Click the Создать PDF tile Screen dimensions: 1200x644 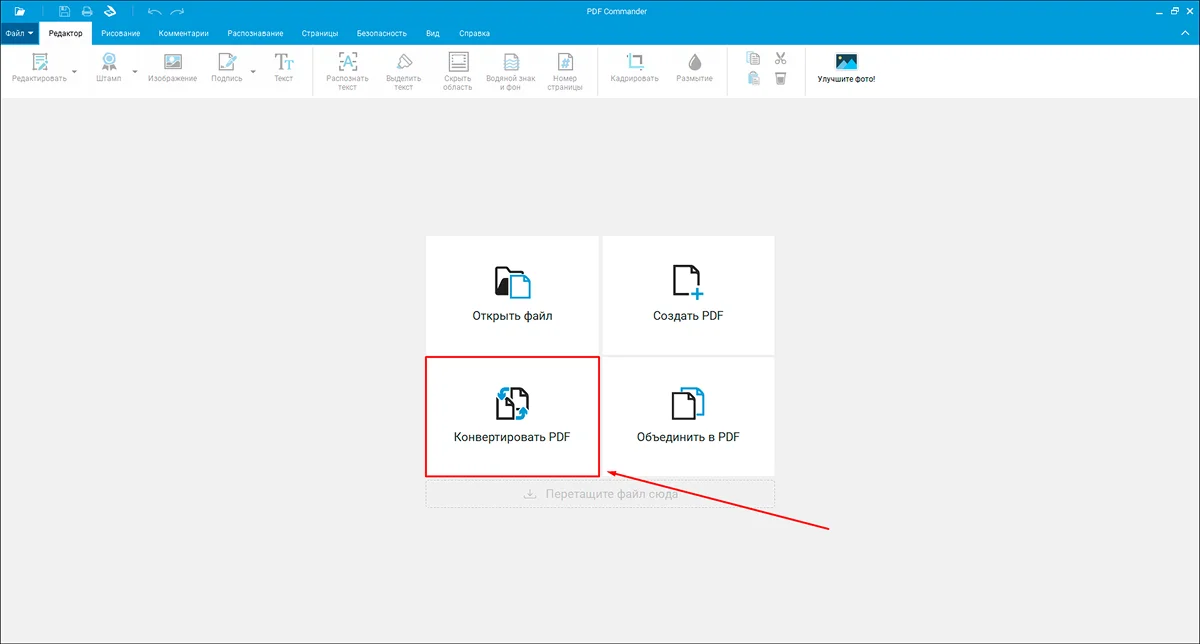688,295
